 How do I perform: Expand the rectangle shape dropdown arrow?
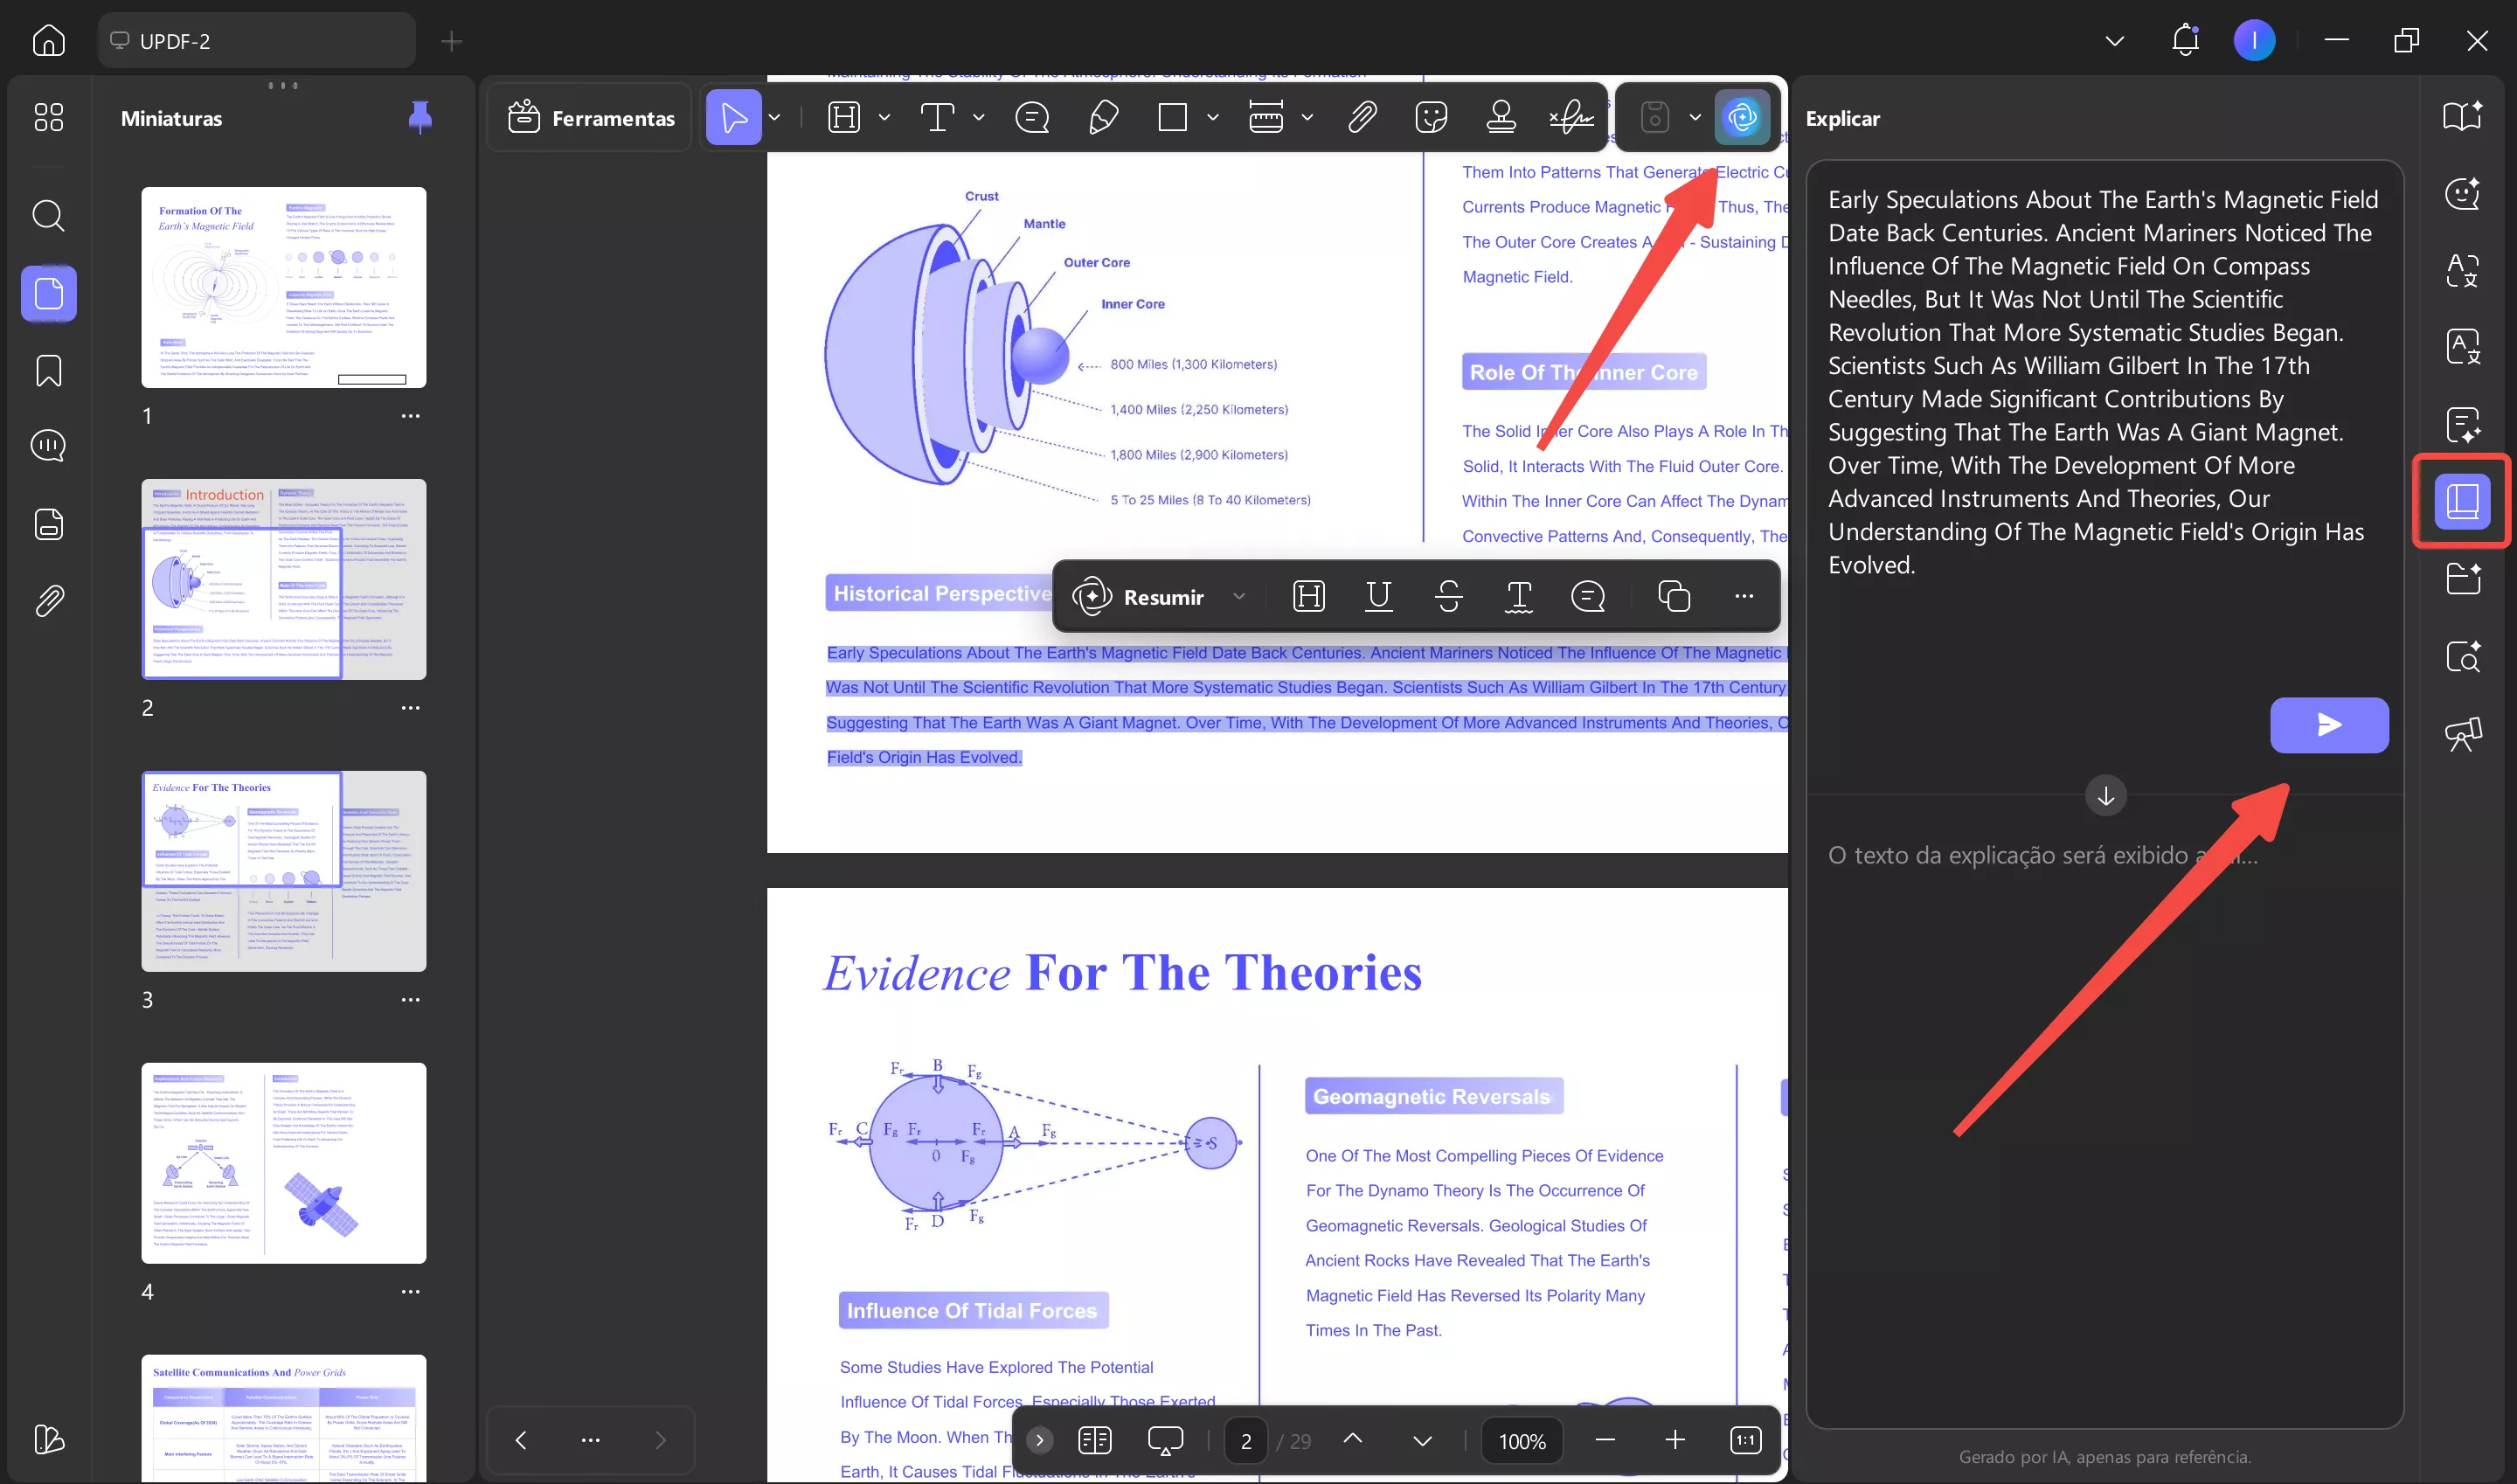pyautogui.click(x=1213, y=118)
